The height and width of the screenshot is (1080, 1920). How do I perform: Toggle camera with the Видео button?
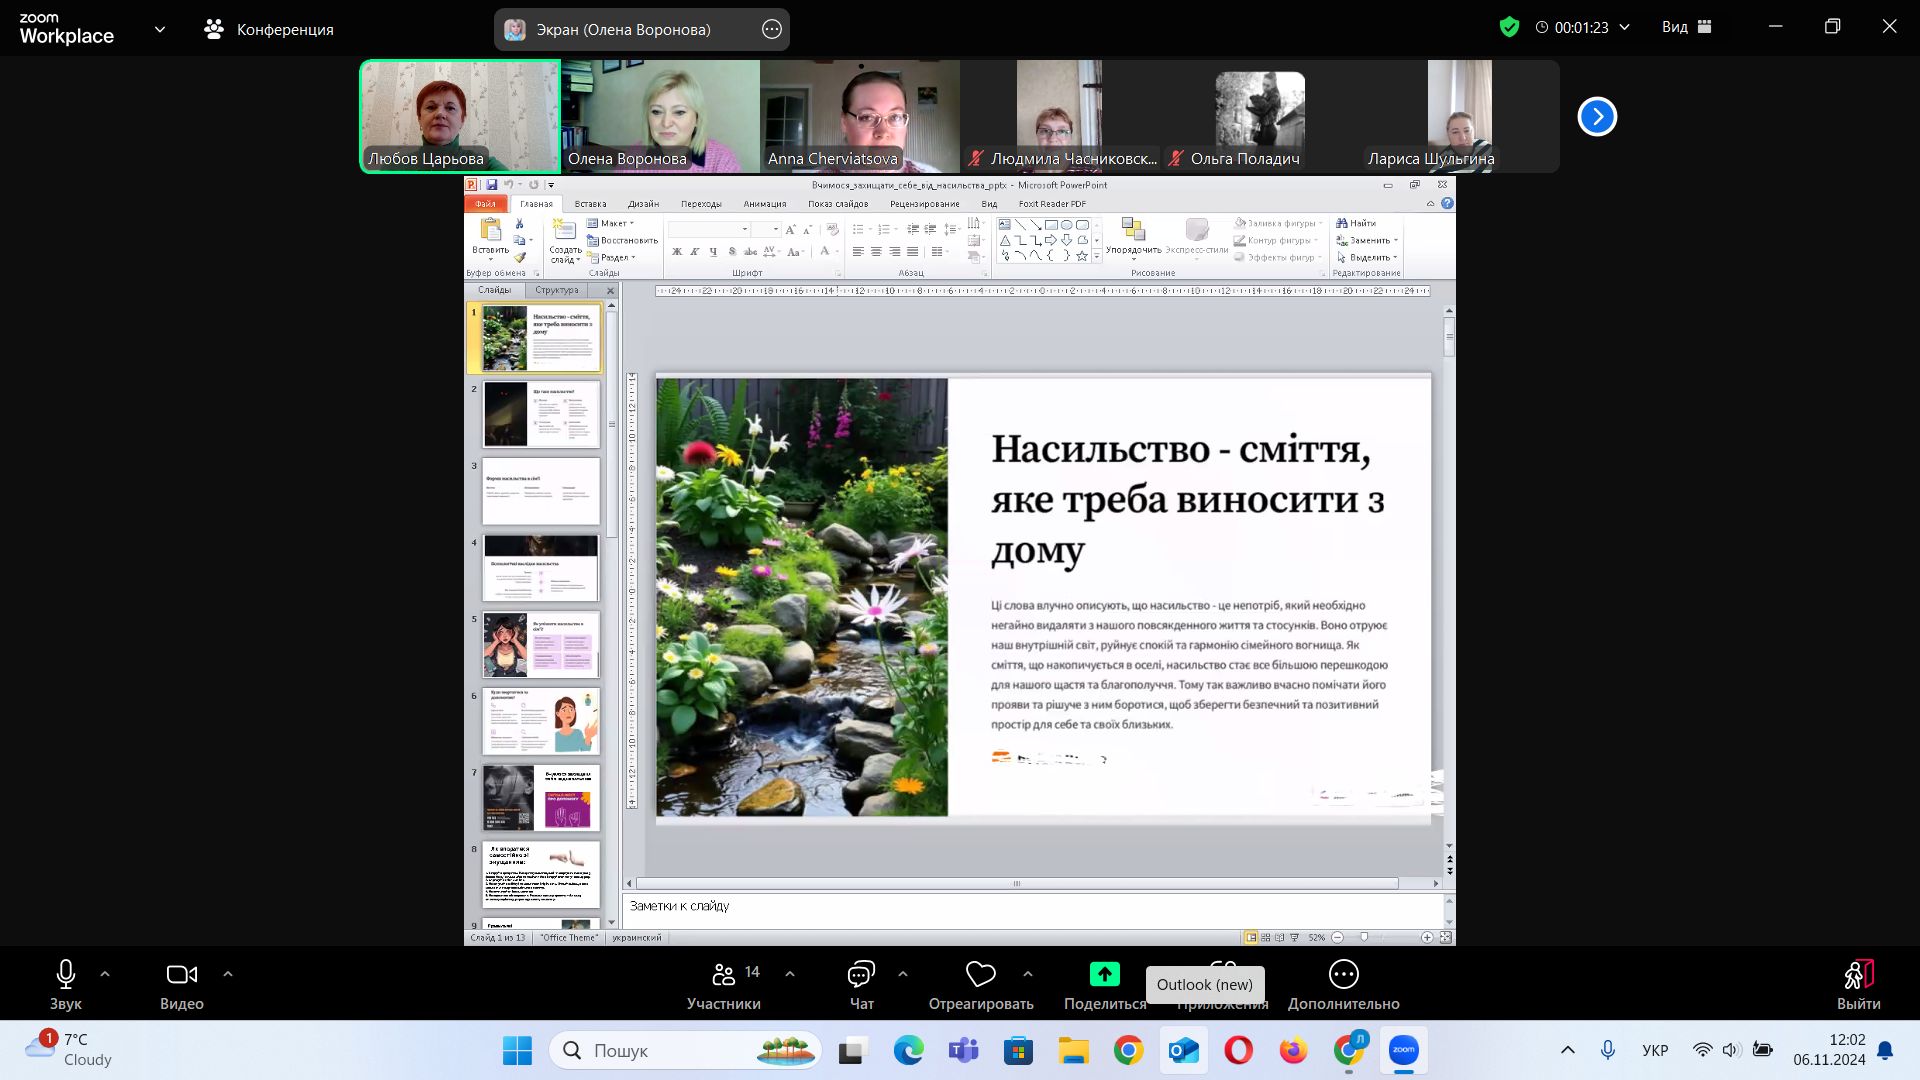(181, 975)
